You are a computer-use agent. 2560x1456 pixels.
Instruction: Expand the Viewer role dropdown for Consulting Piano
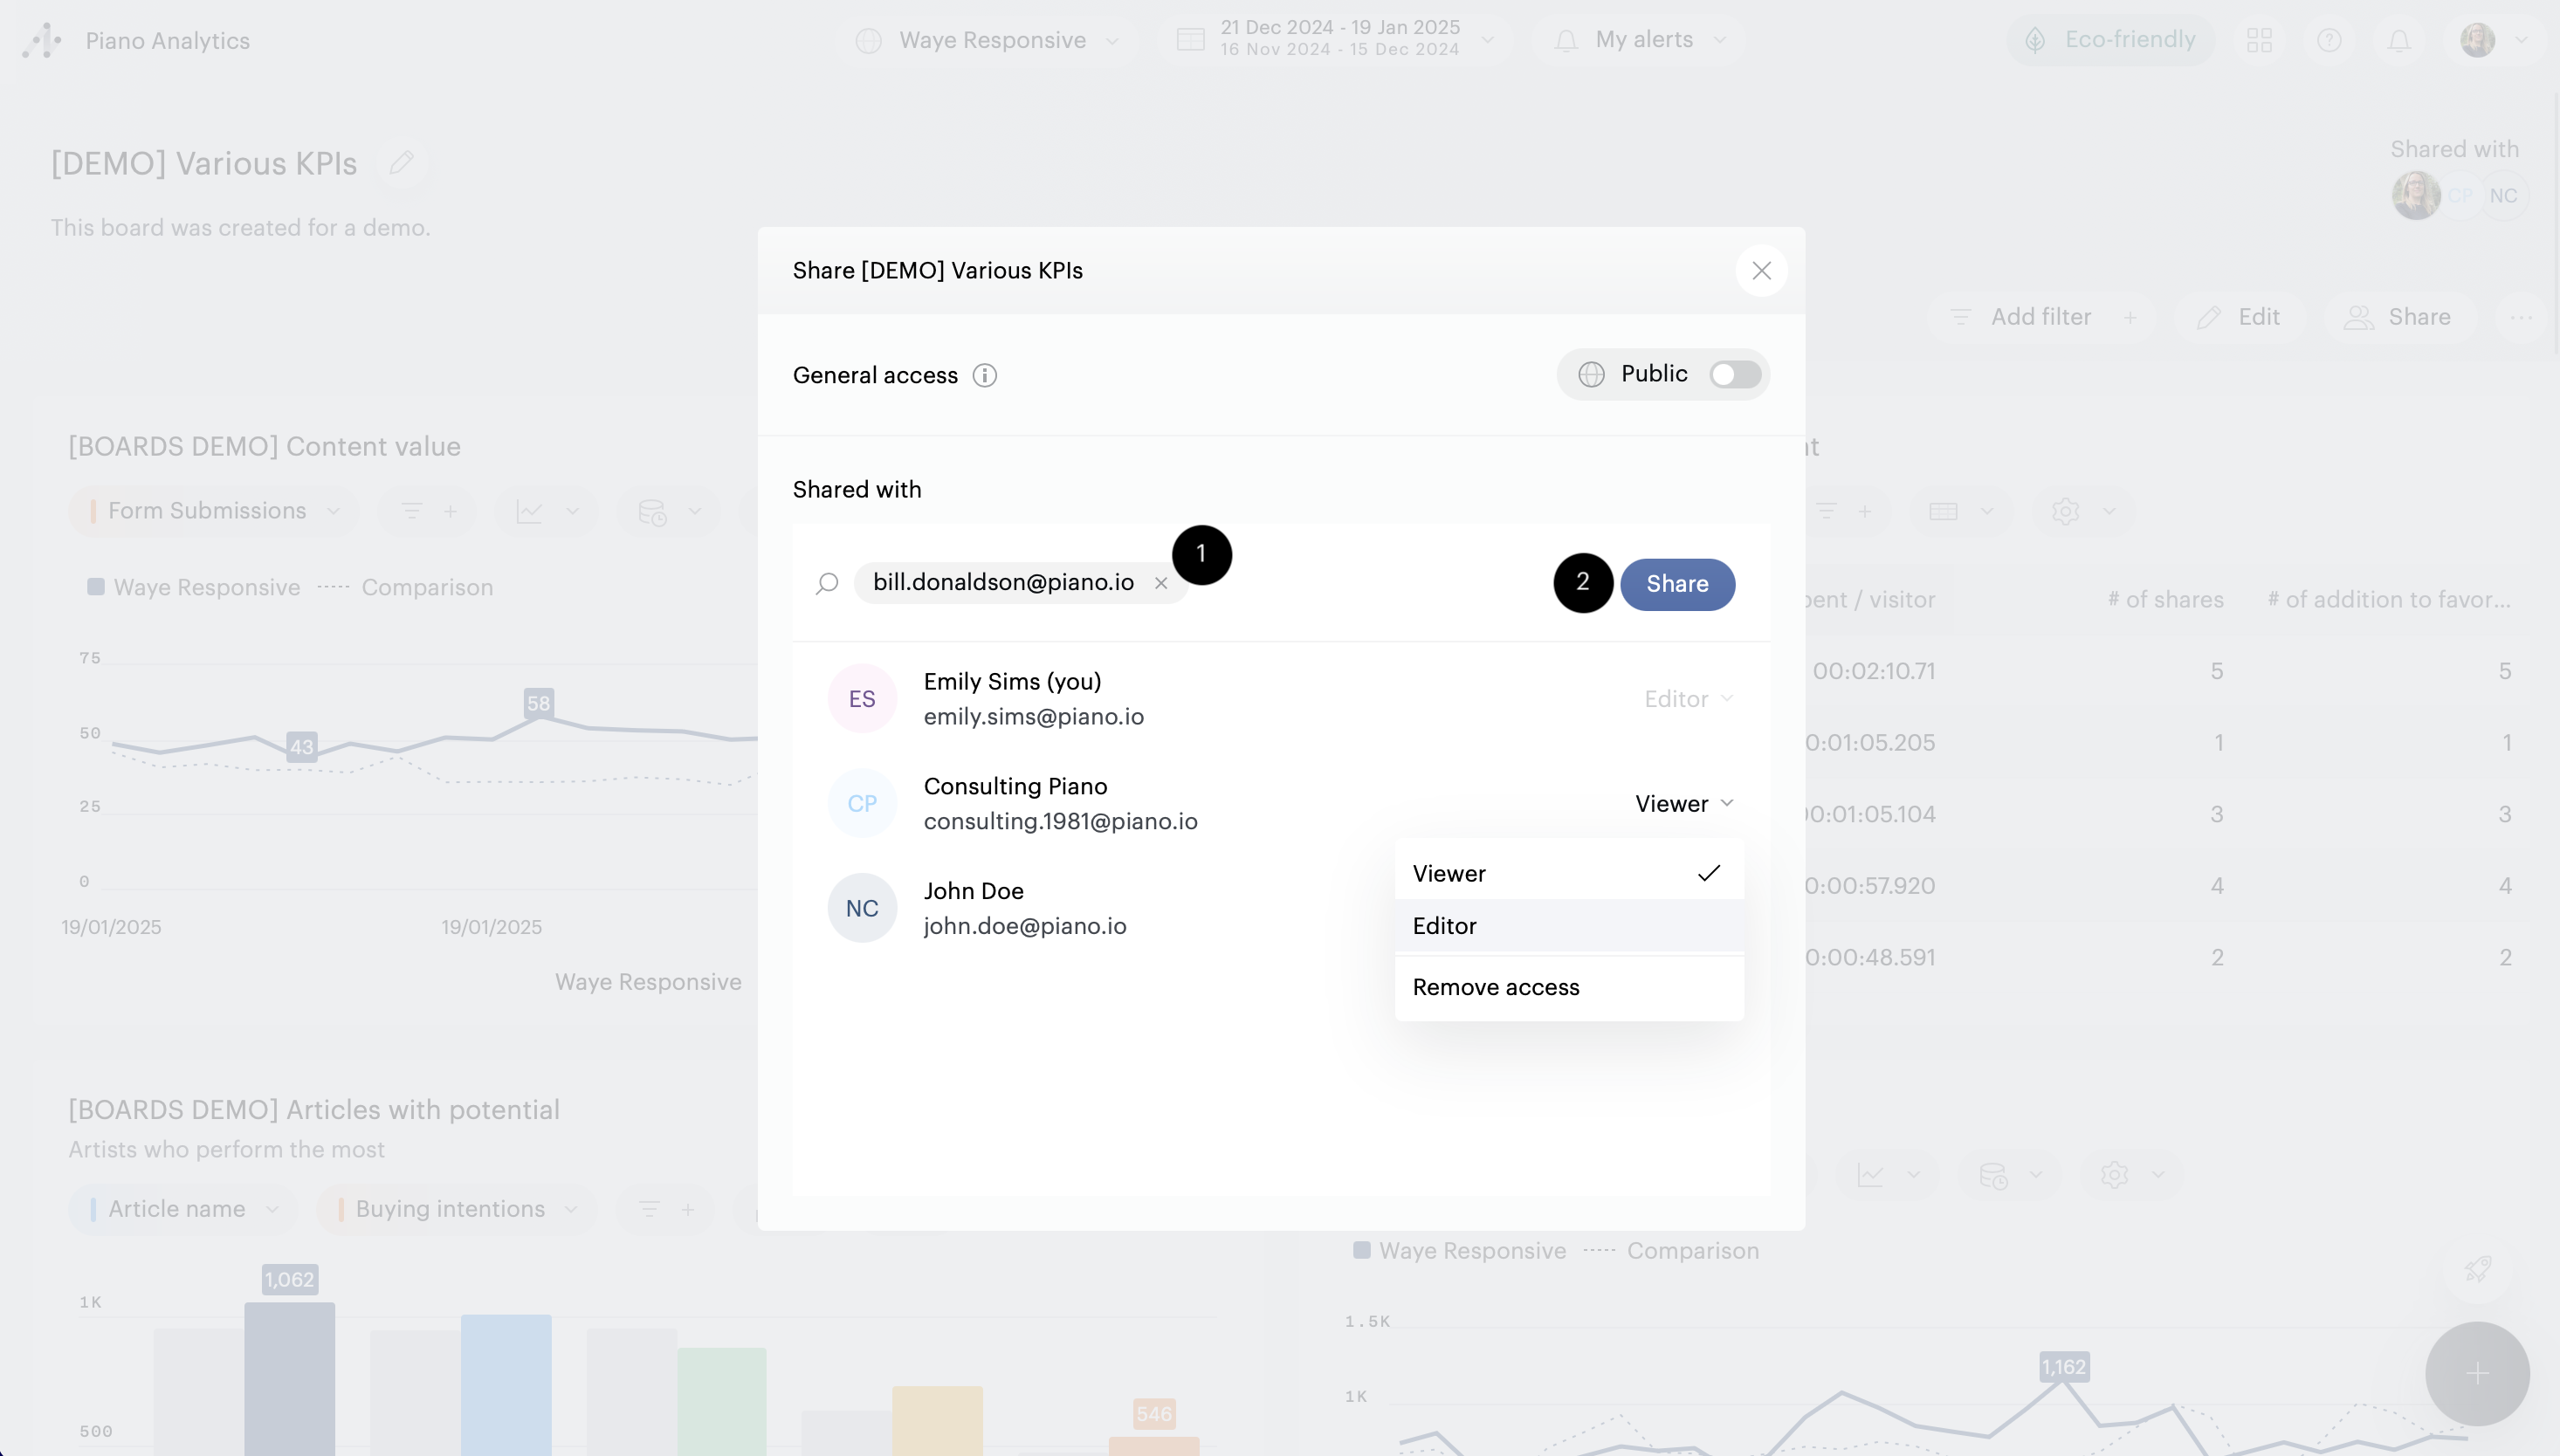tap(1684, 804)
